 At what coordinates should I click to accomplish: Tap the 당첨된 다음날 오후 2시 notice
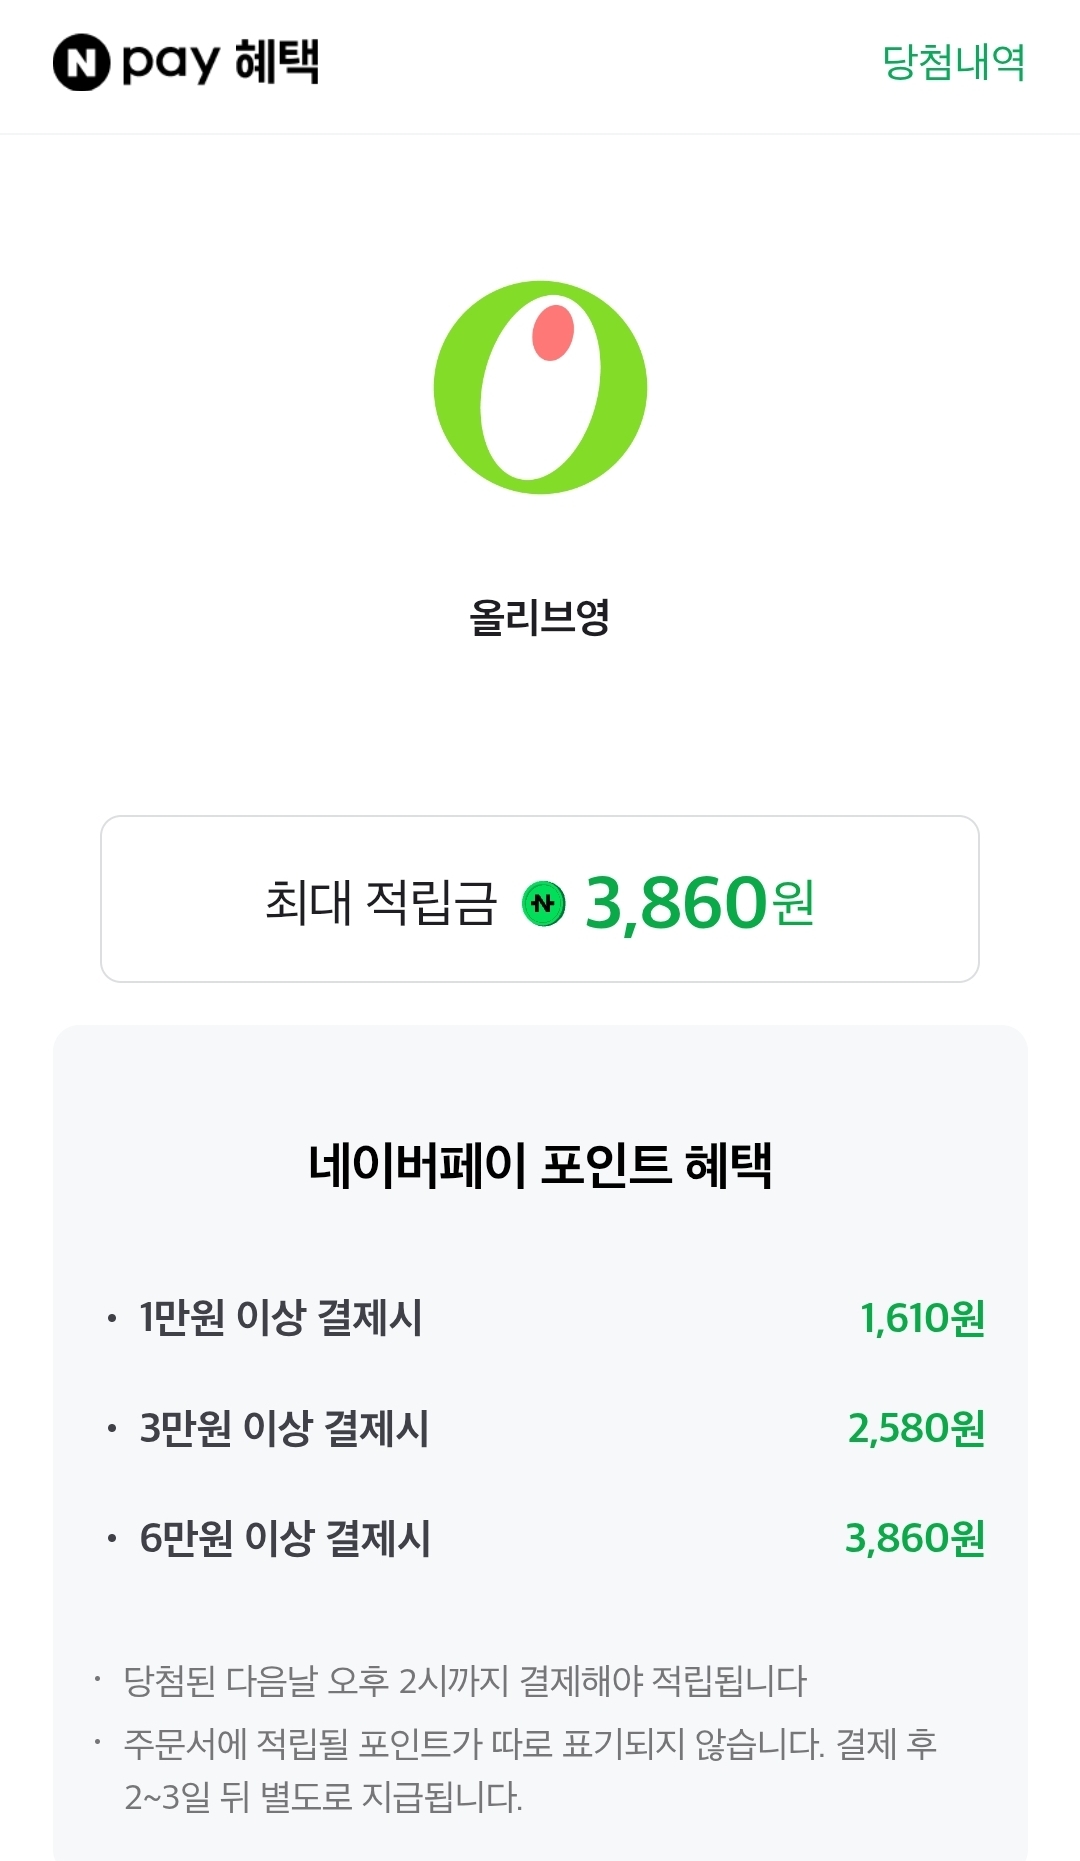[464, 1681]
